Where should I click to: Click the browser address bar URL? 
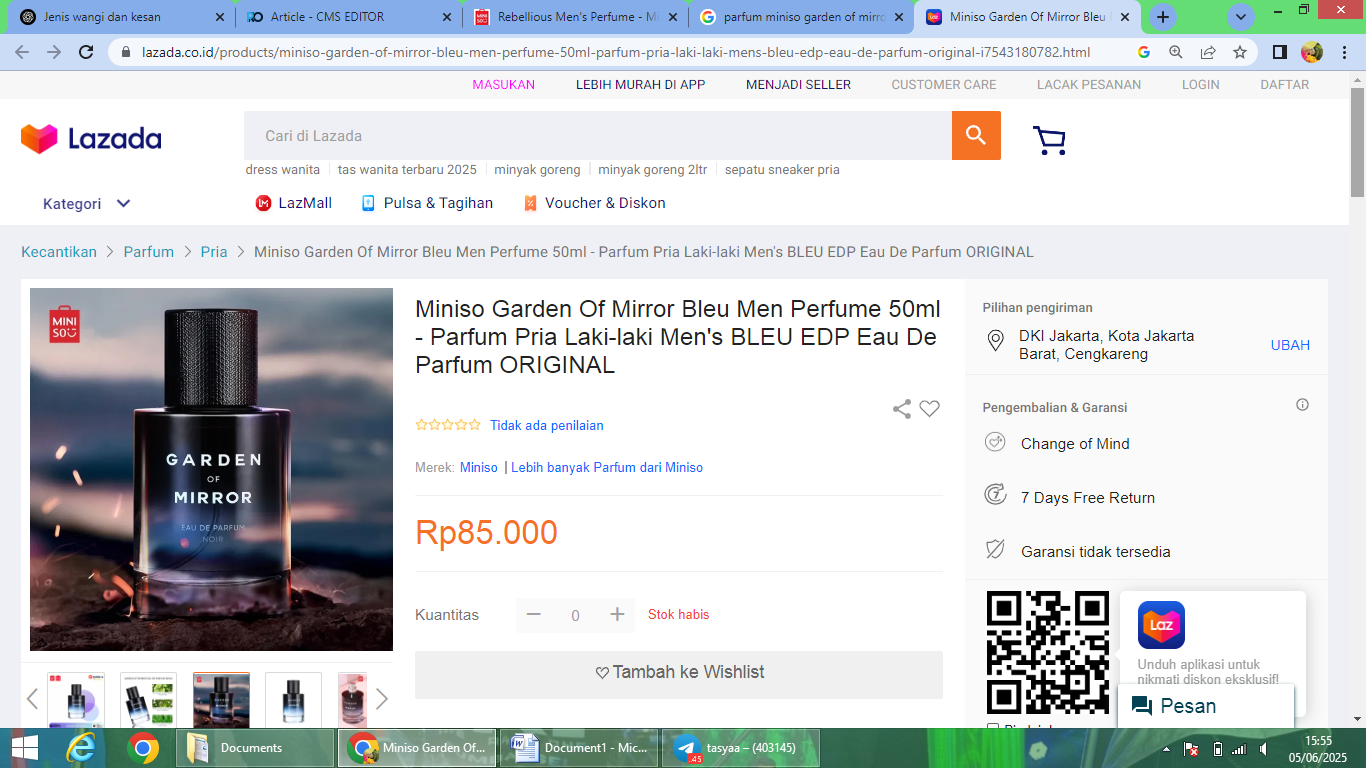click(615, 52)
